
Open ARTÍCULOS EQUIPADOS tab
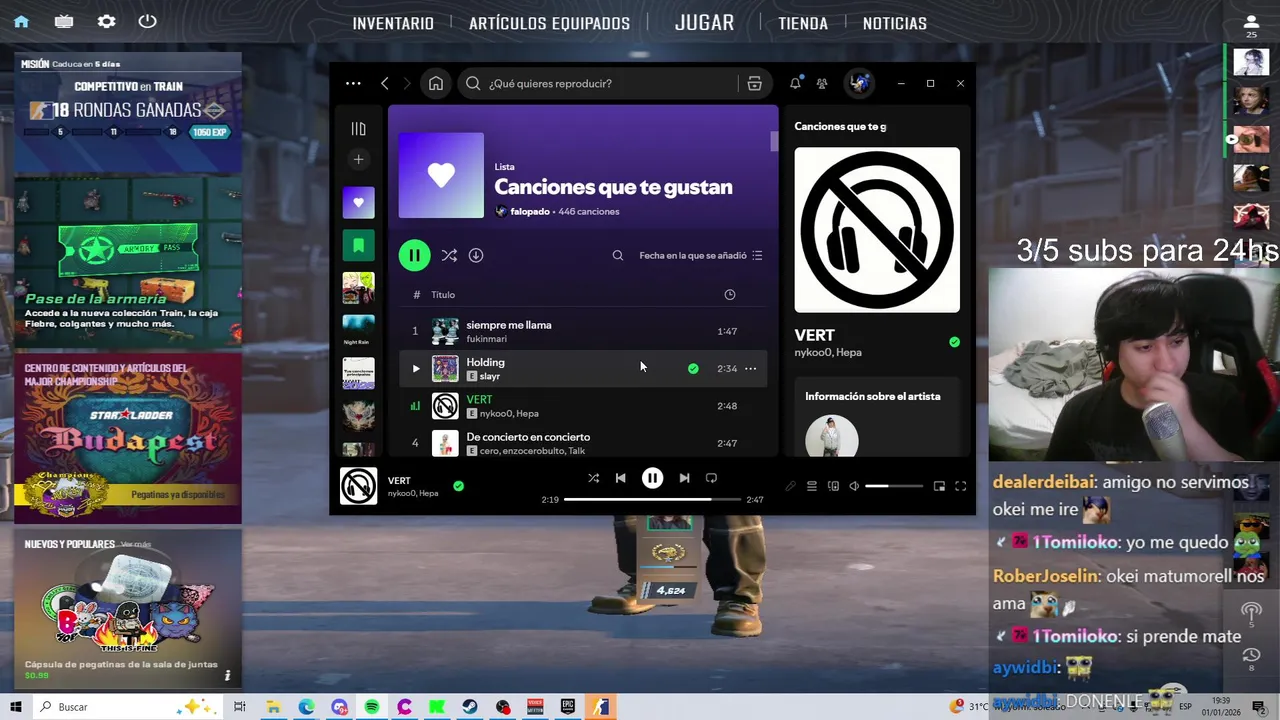click(x=549, y=23)
